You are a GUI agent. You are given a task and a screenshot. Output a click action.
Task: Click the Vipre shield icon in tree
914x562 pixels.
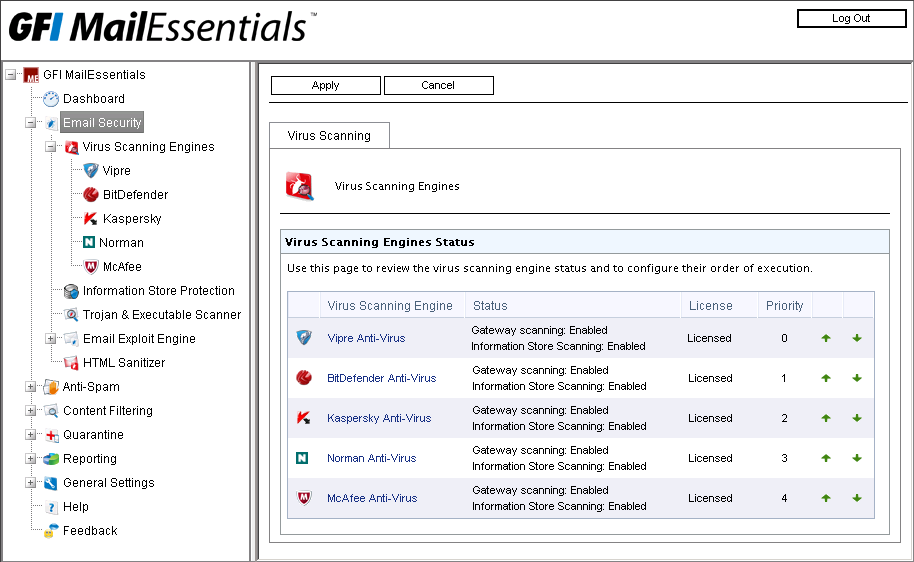(x=90, y=171)
